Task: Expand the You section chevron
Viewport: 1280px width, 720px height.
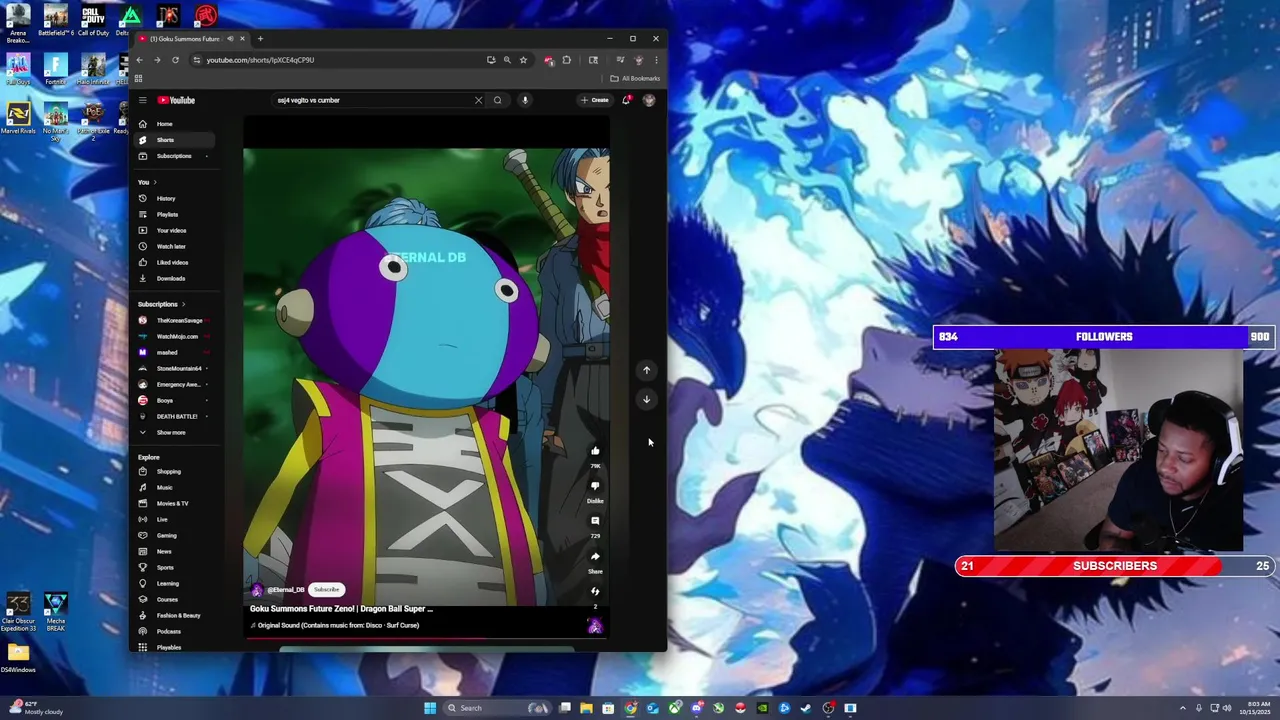Action: [x=155, y=182]
